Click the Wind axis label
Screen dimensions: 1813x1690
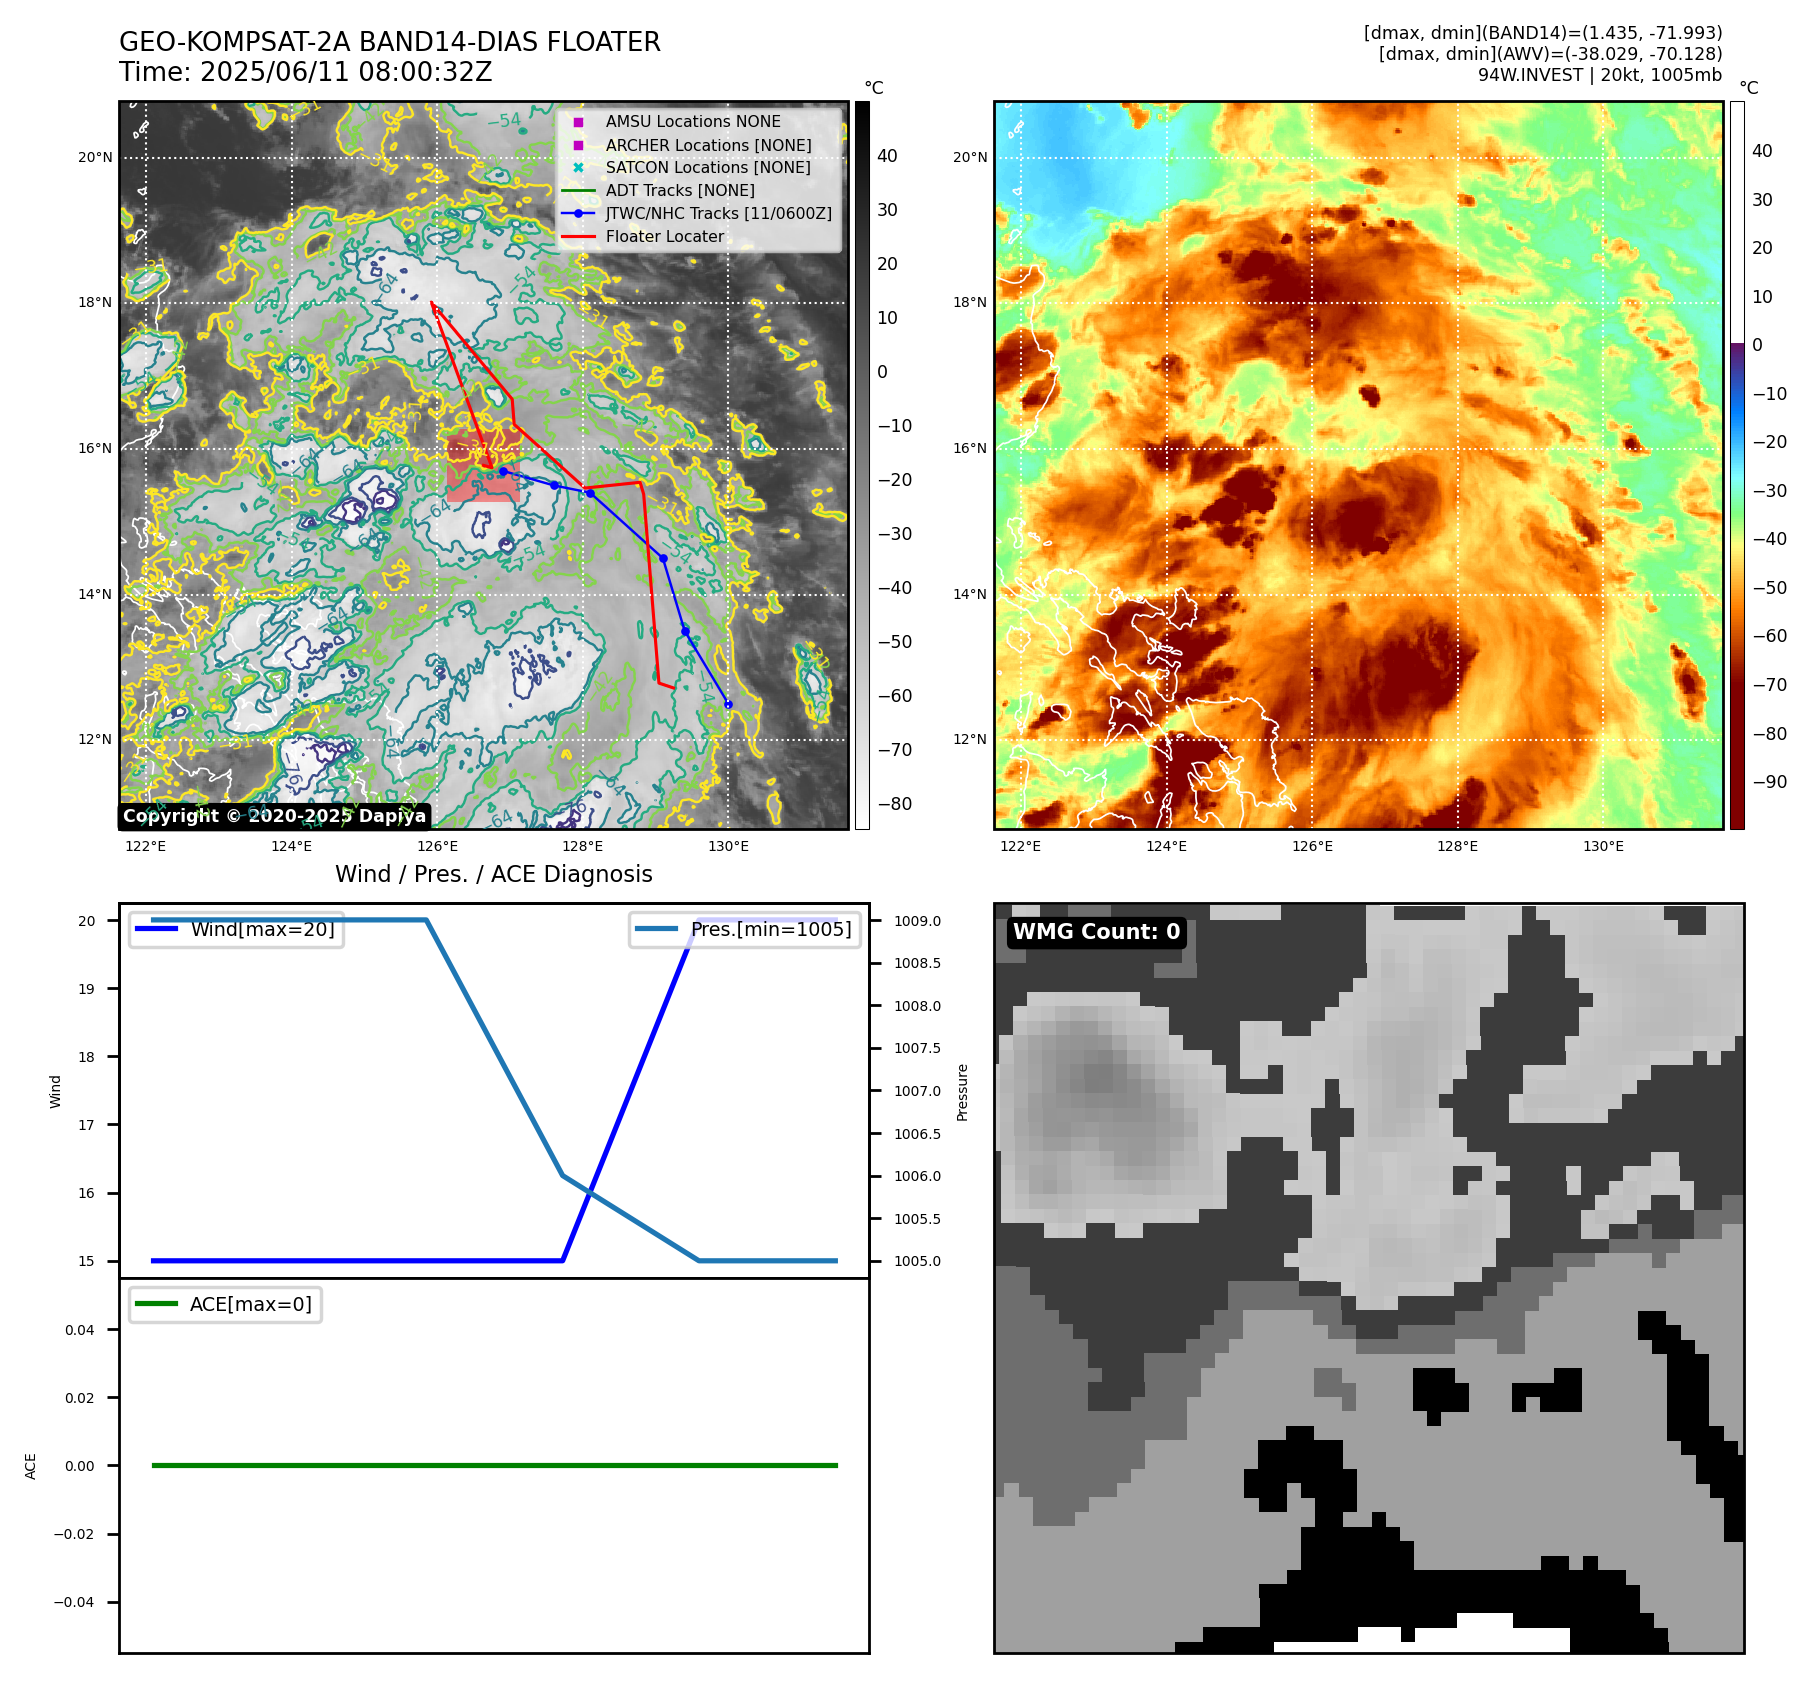56,1092
